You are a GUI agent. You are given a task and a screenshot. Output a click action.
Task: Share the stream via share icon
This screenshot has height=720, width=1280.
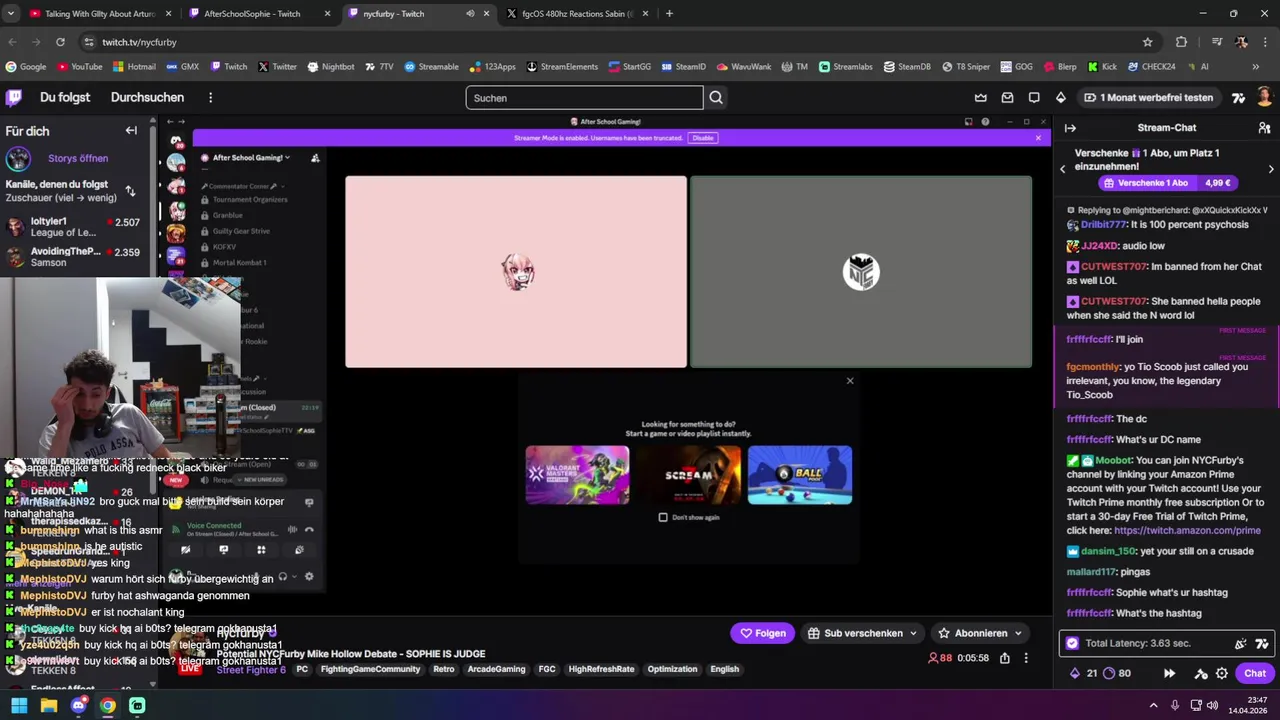pos(1005,658)
